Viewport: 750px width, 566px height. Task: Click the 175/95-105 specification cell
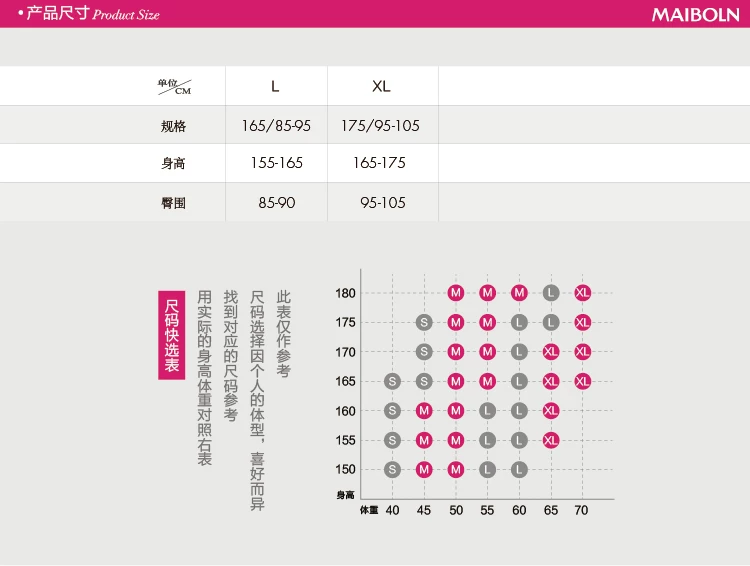pos(381,126)
